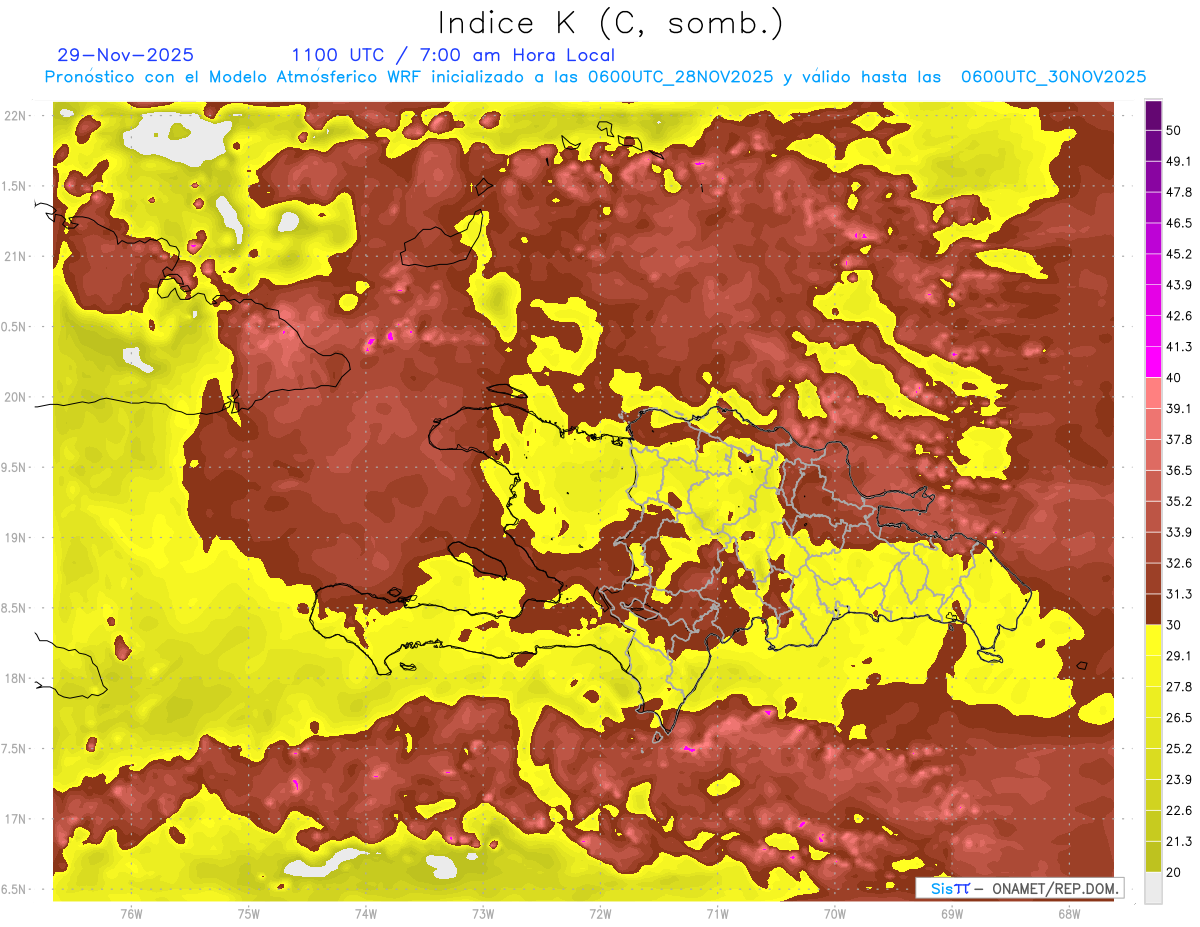The width and height of the screenshot is (1200, 927).
Task: Click the '32.6' color scale value
Action: click(x=1179, y=563)
